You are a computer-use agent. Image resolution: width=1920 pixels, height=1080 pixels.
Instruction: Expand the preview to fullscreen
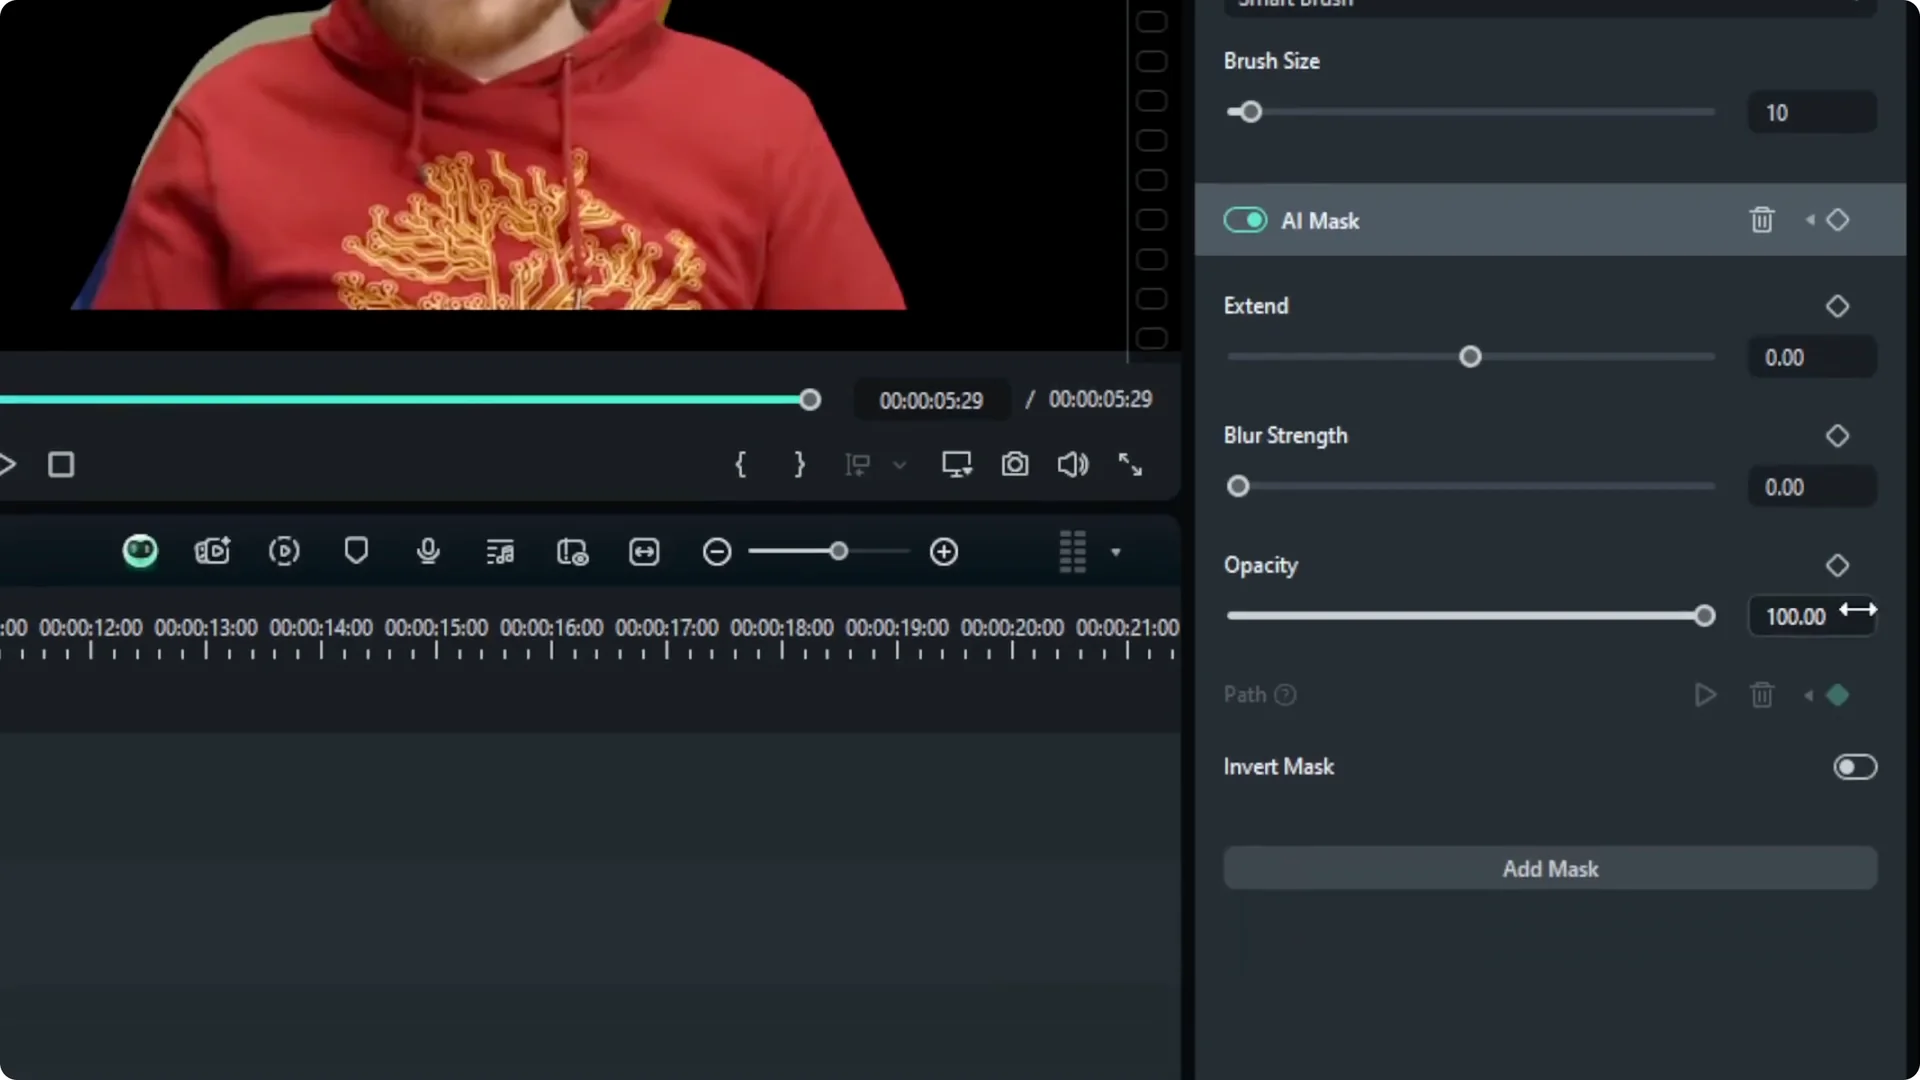pyautogui.click(x=1130, y=464)
